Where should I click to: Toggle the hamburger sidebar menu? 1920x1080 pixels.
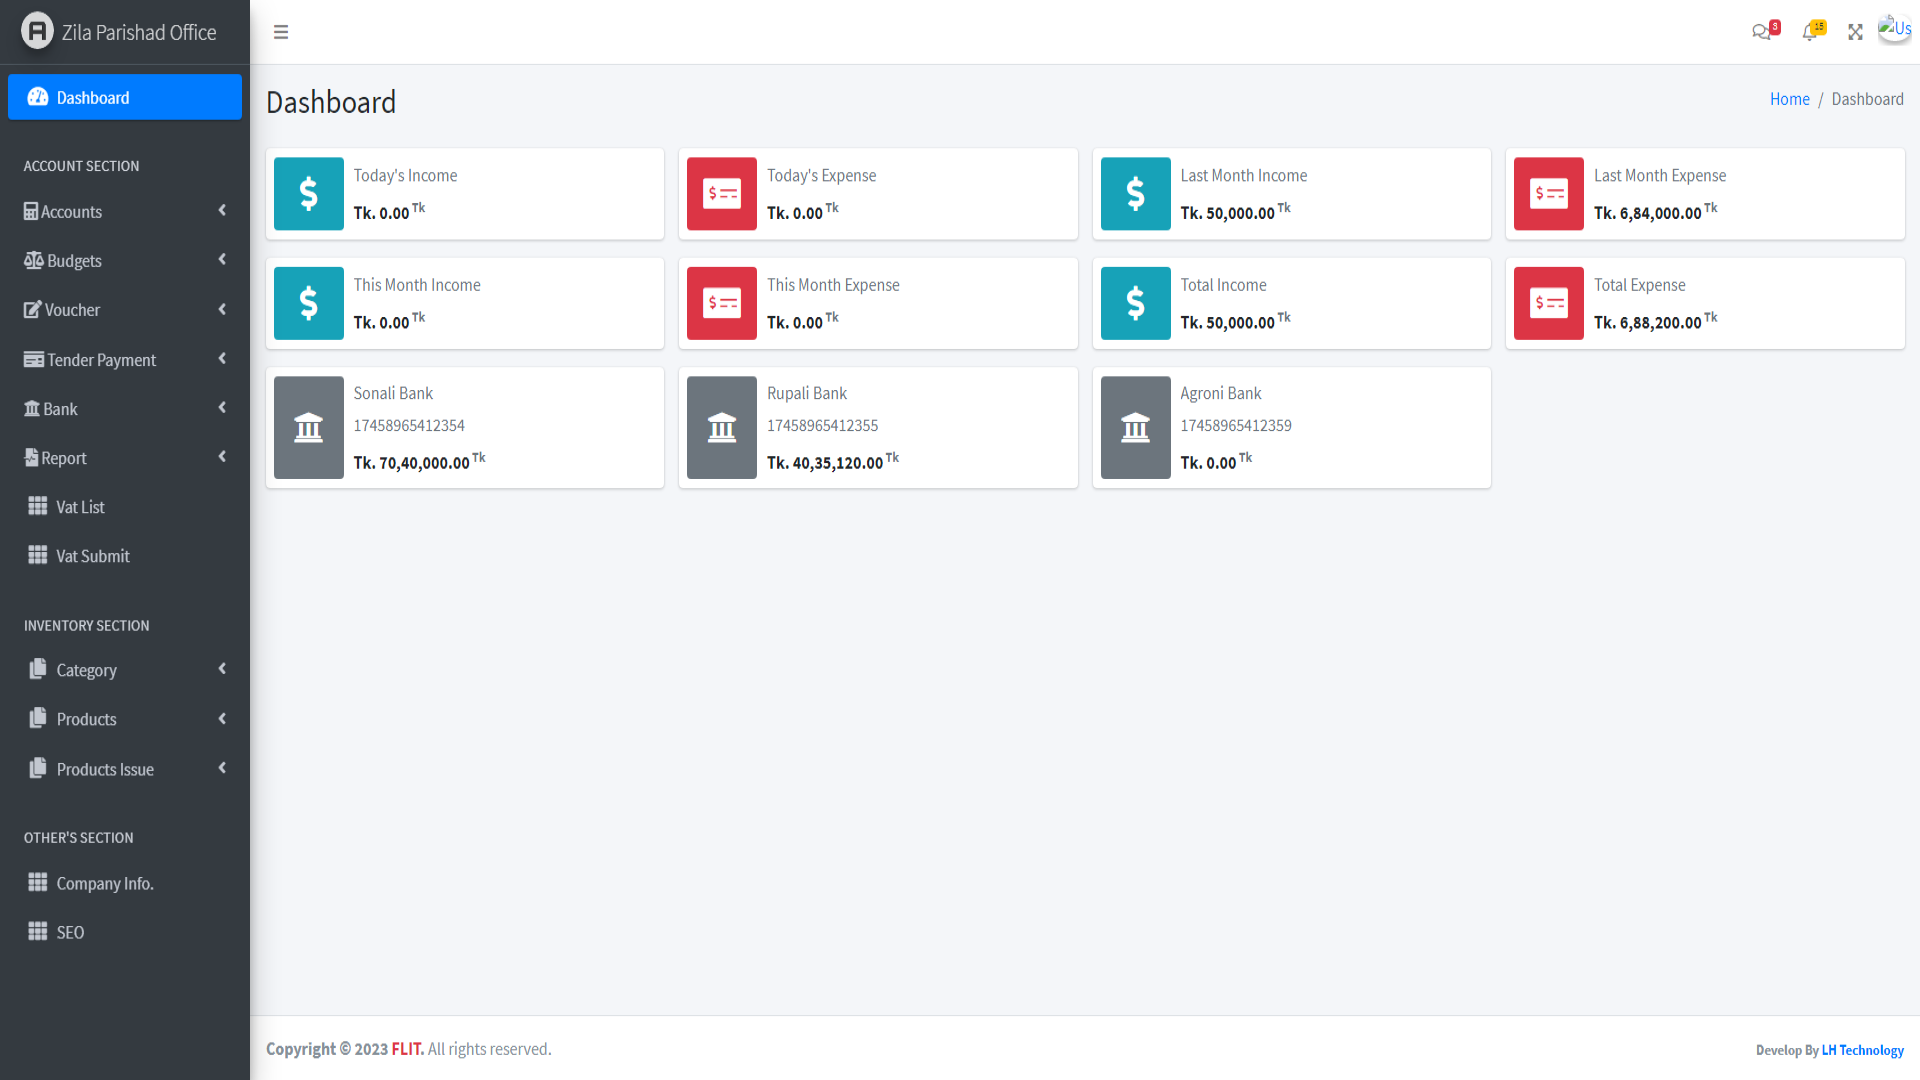(x=281, y=32)
